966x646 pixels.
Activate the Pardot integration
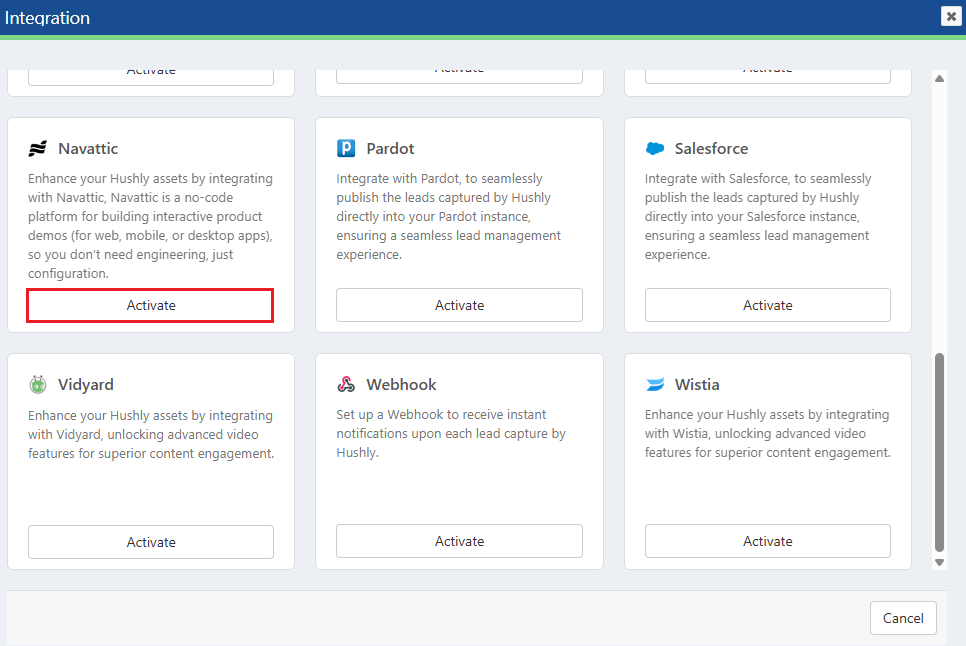click(459, 305)
